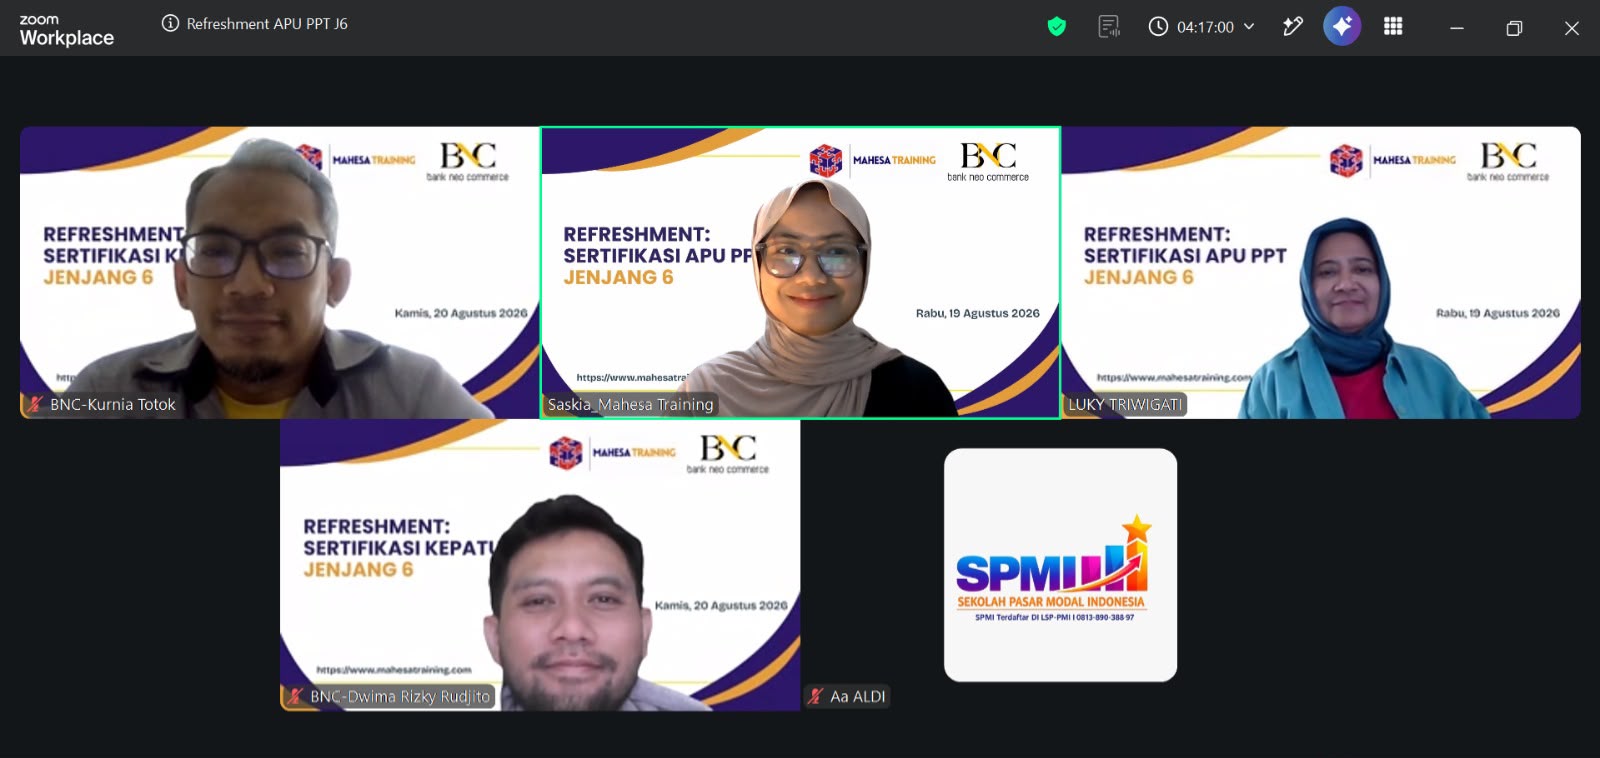
Task: Click the 'LUKY TRIWIGATI' name label
Action: [x=1125, y=404]
